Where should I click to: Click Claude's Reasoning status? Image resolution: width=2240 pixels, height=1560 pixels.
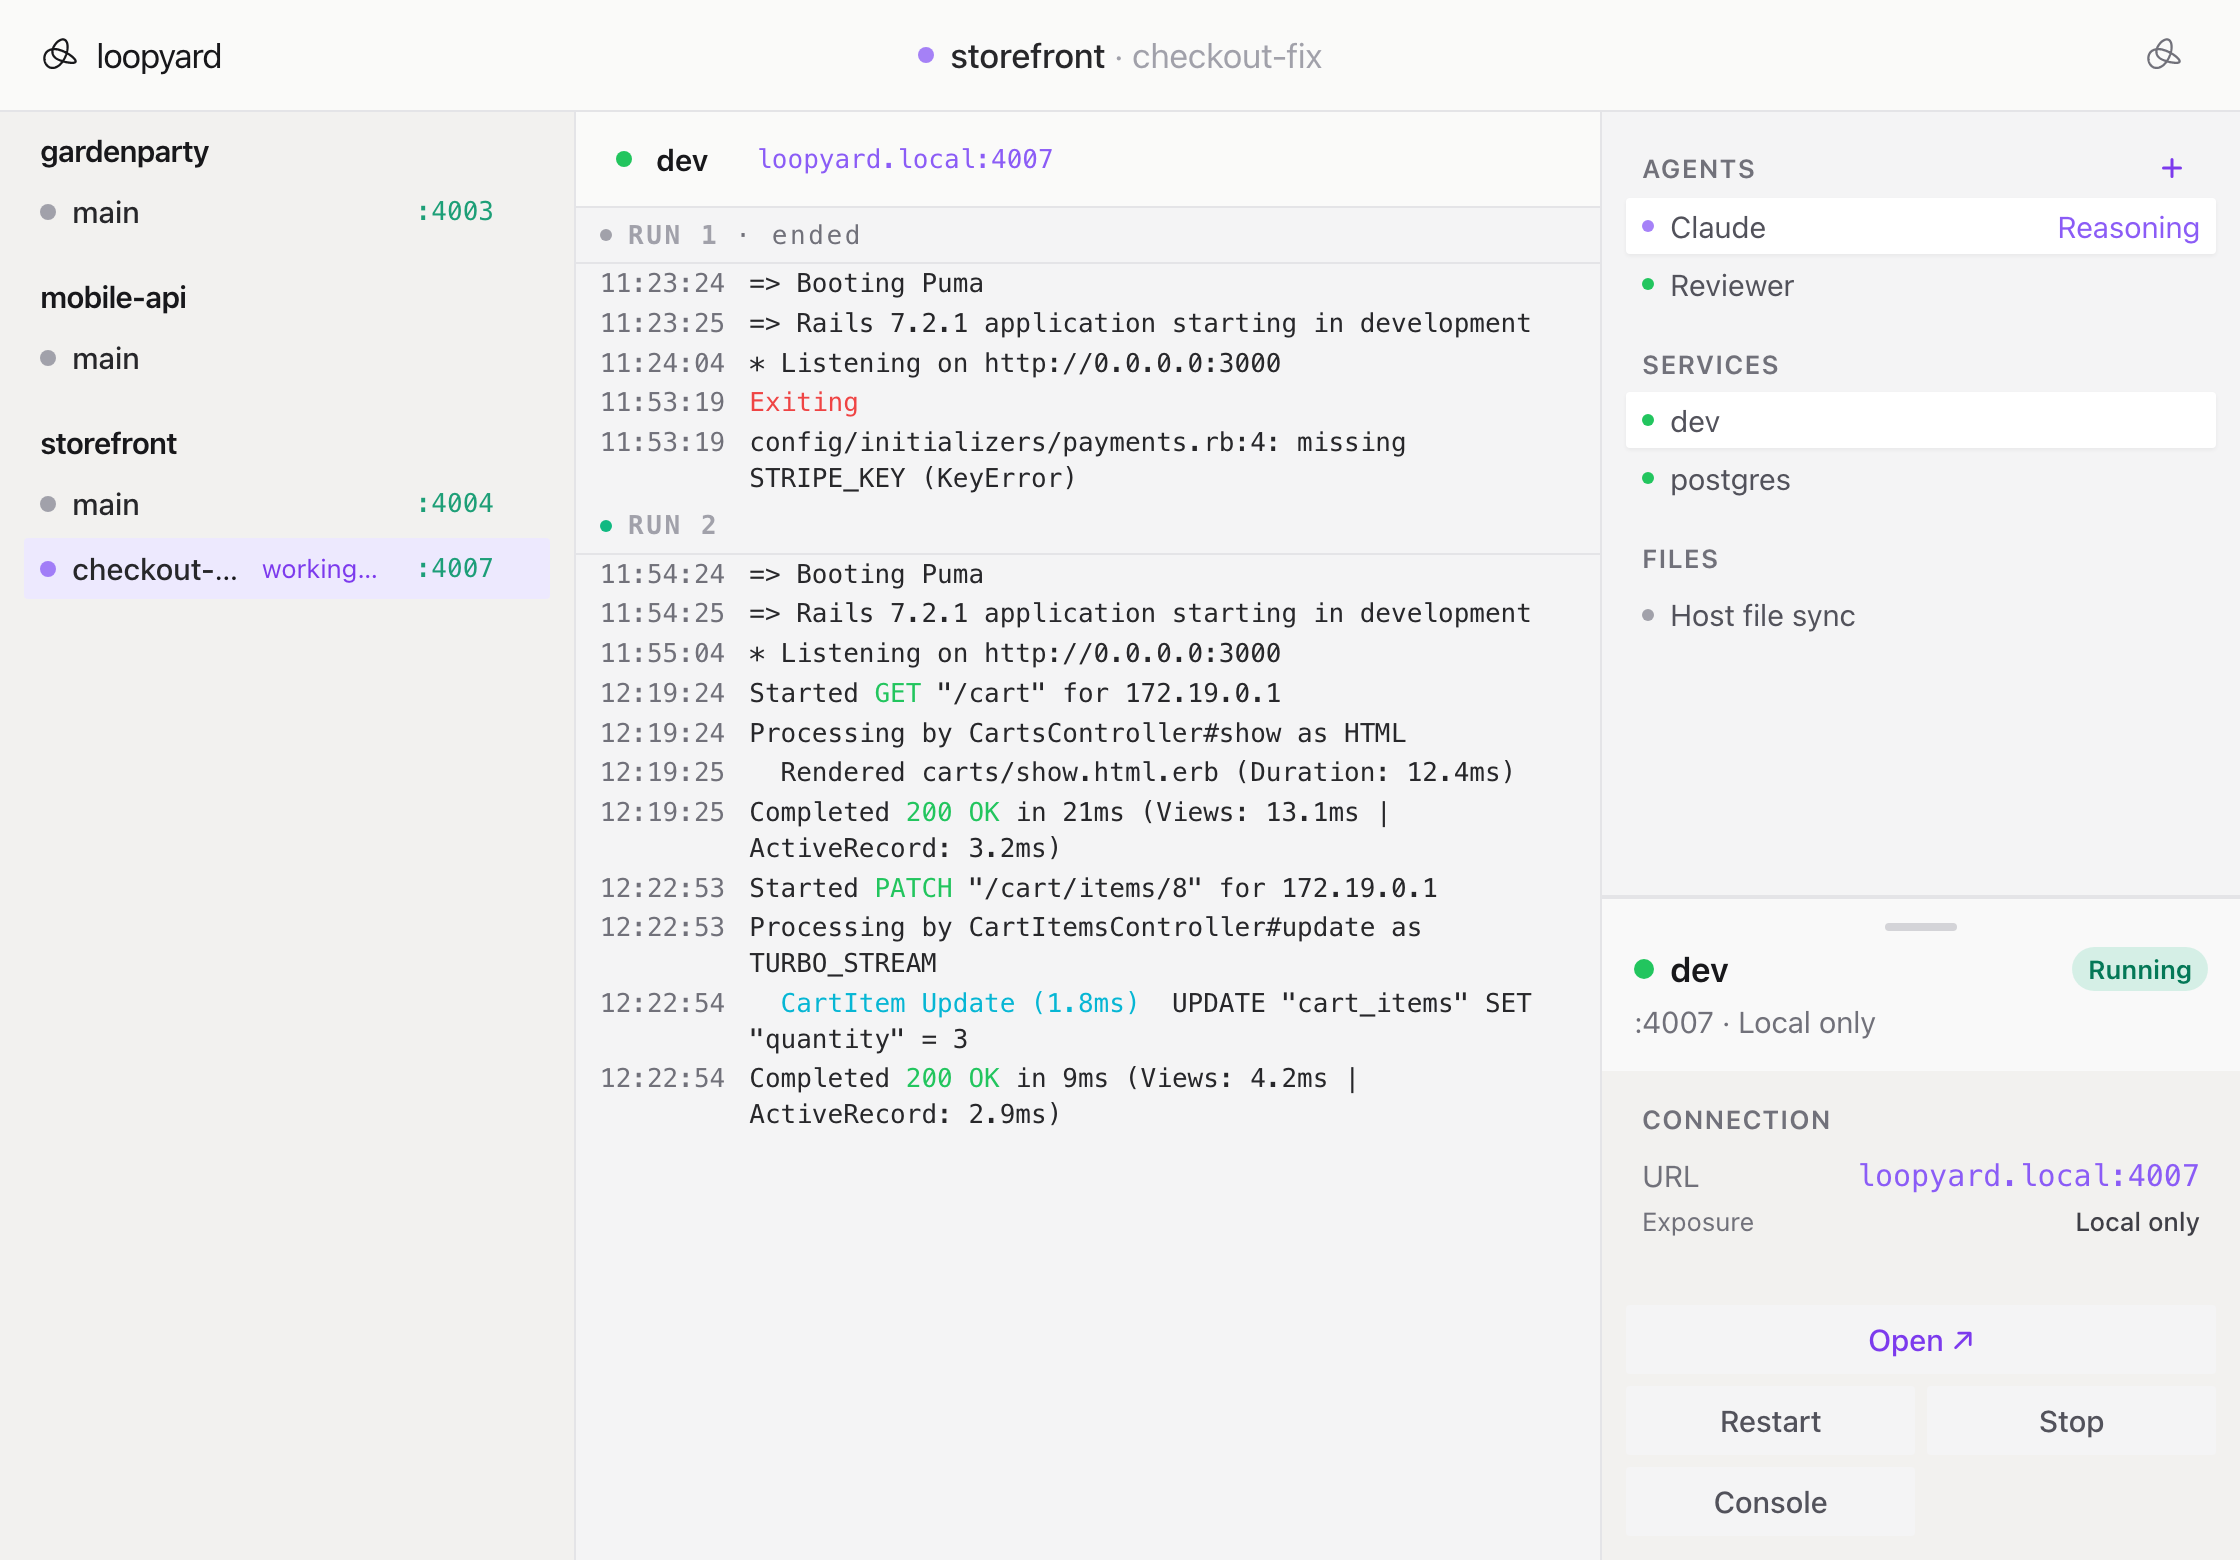pos(2128,227)
